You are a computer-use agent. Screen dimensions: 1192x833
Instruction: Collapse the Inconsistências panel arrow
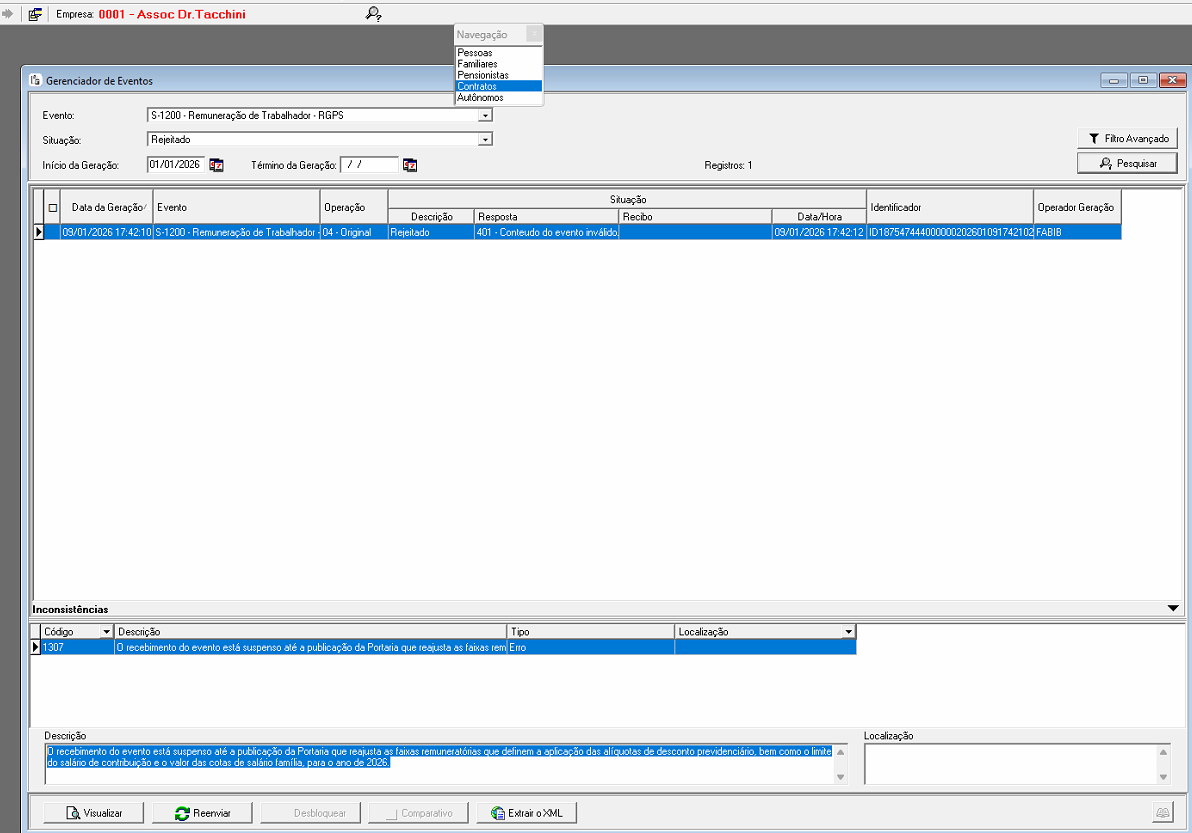1173,608
